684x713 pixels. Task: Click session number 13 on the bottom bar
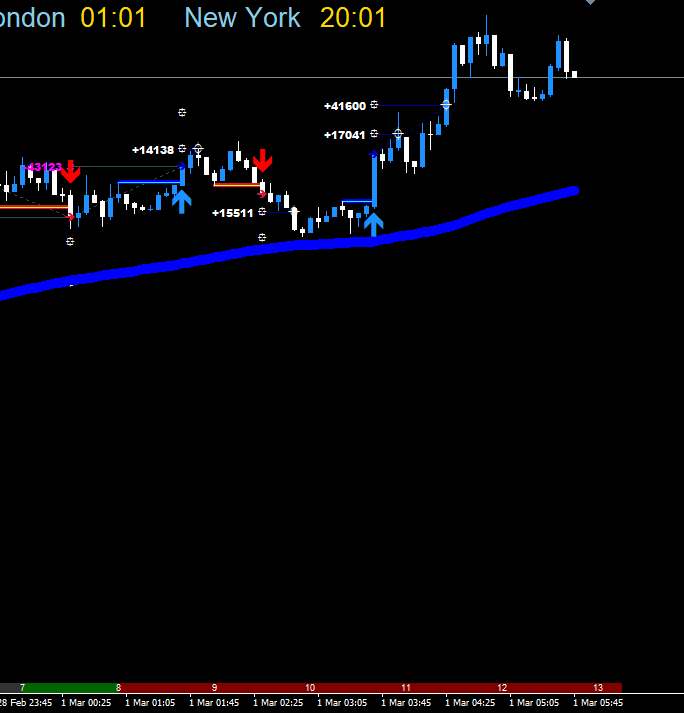598,688
